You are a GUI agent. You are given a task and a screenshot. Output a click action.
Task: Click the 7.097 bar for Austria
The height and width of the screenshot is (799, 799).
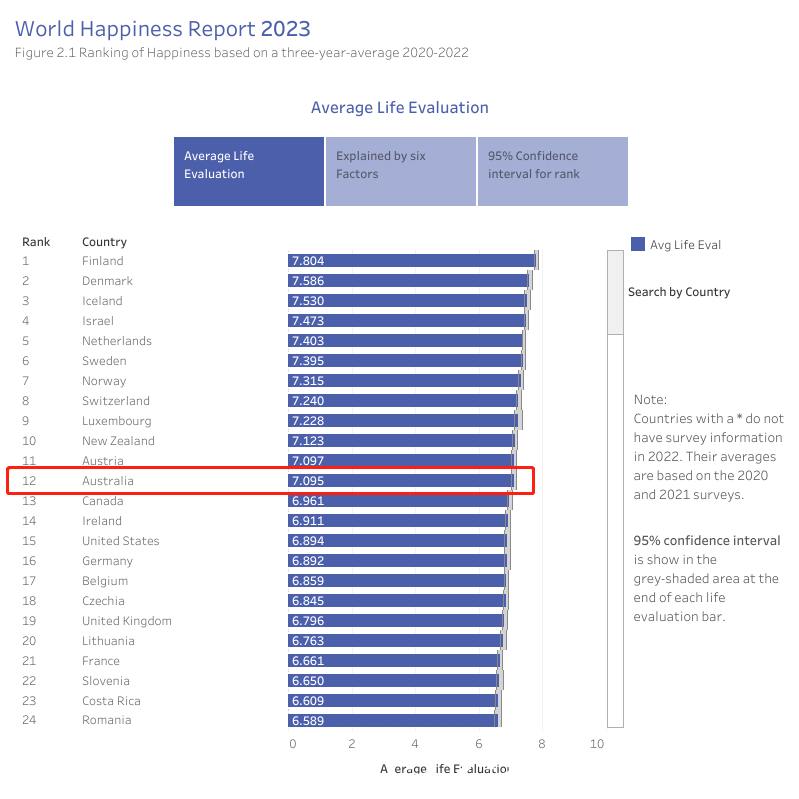tap(401, 461)
